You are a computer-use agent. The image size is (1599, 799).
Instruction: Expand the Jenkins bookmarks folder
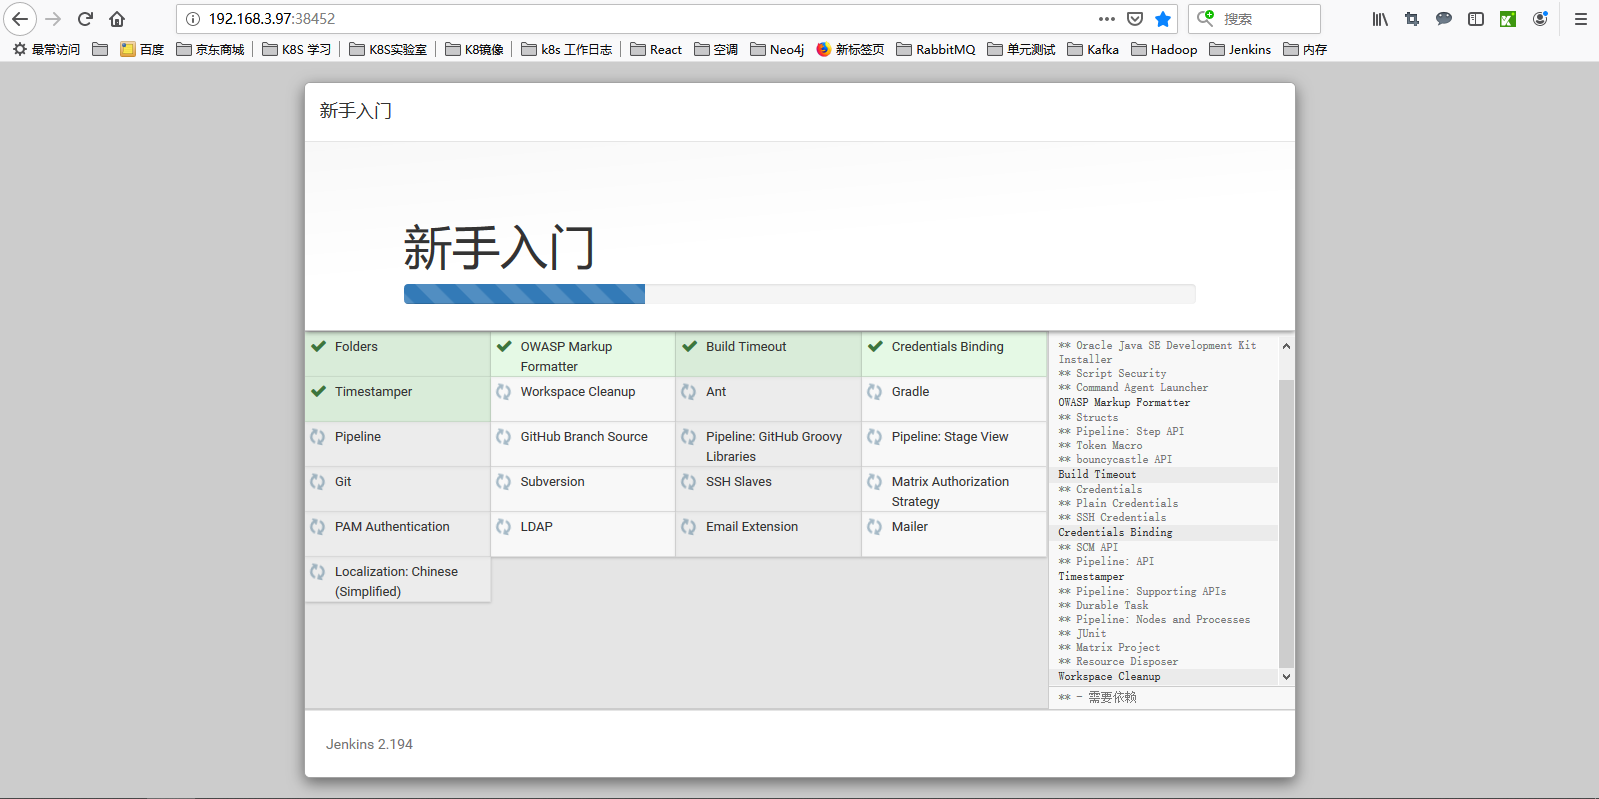(x=1240, y=49)
